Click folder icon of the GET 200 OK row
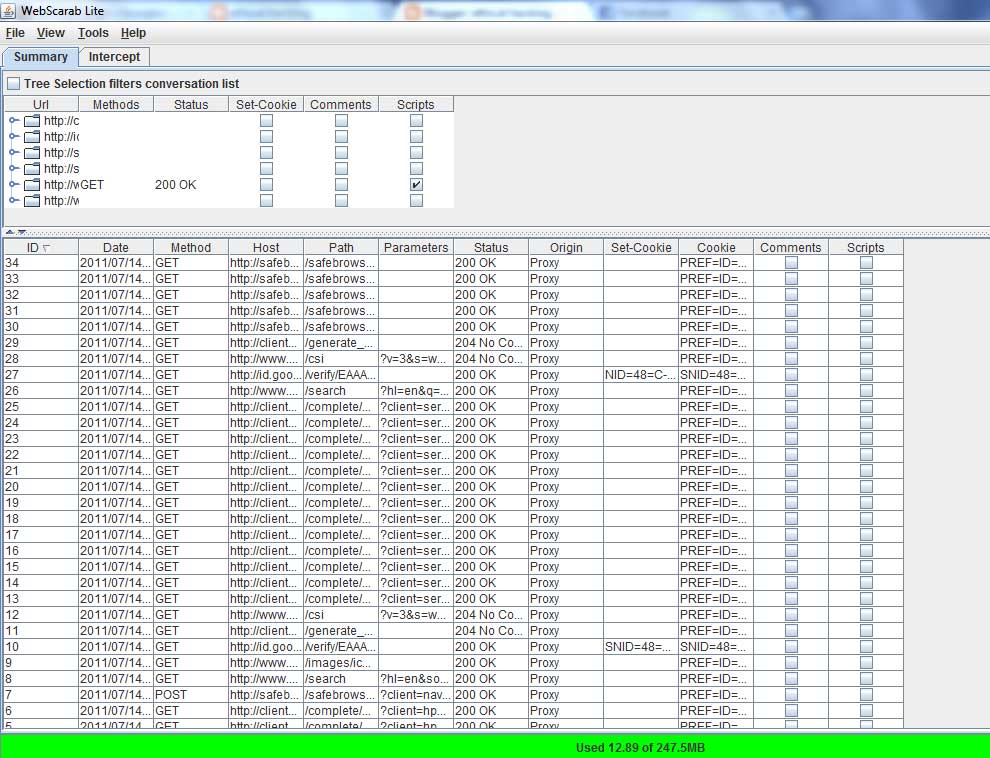The width and height of the screenshot is (990, 758). click(x=32, y=185)
